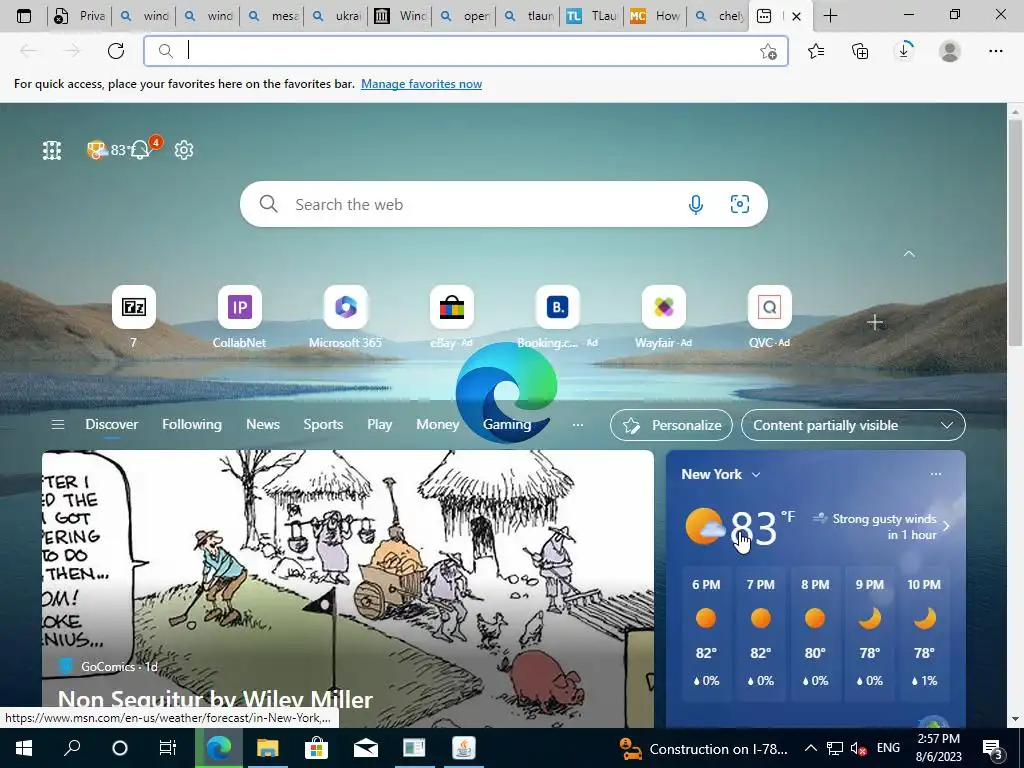
Task: Open Non Sequitur by Wiley Miller article
Action: [215, 700]
